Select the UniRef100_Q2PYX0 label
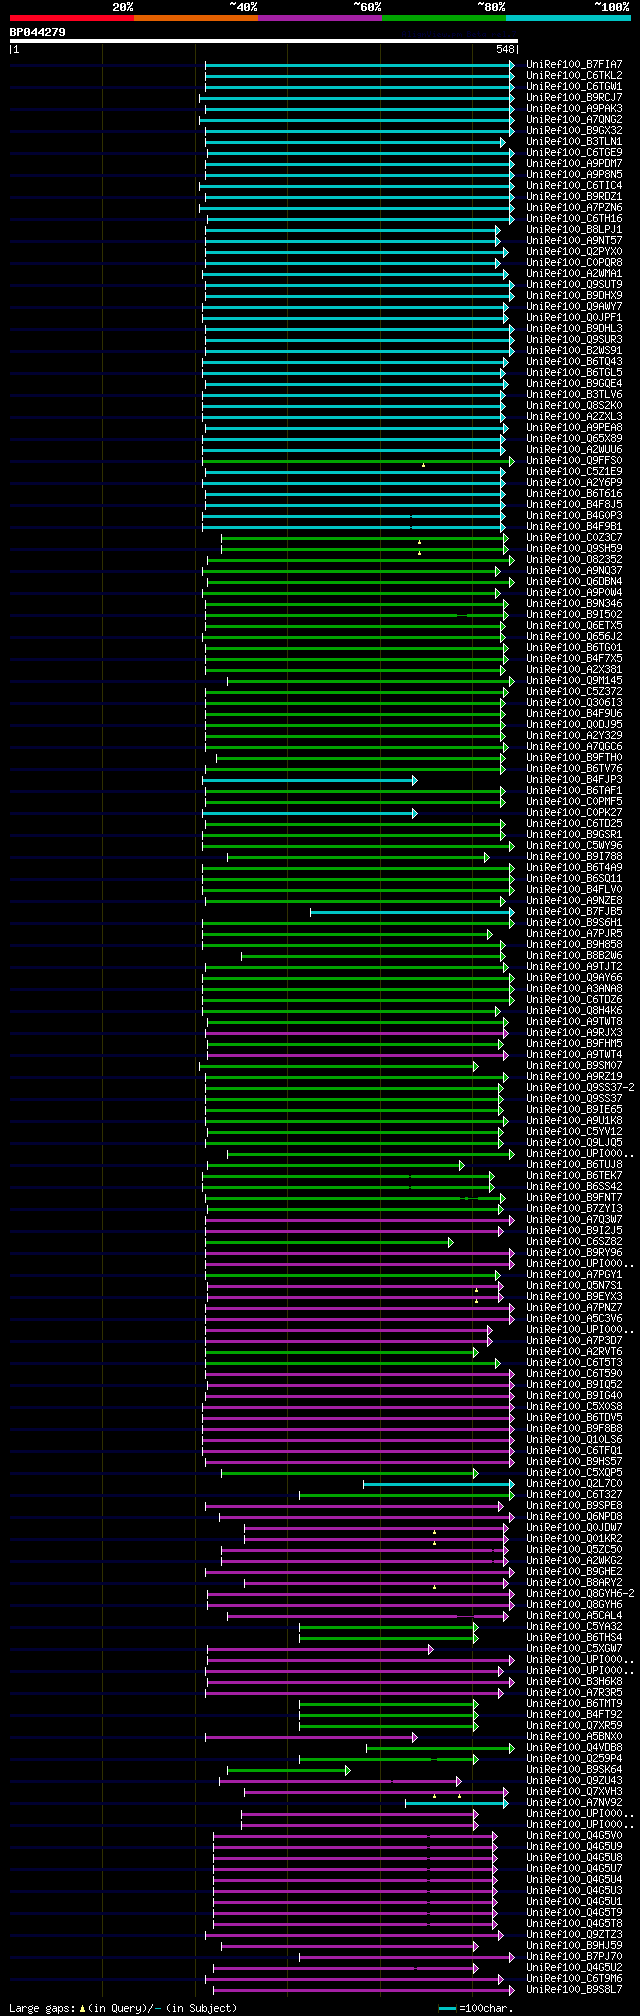The width and height of the screenshot is (640, 2016). pyautogui.click(x=574, y=251)
